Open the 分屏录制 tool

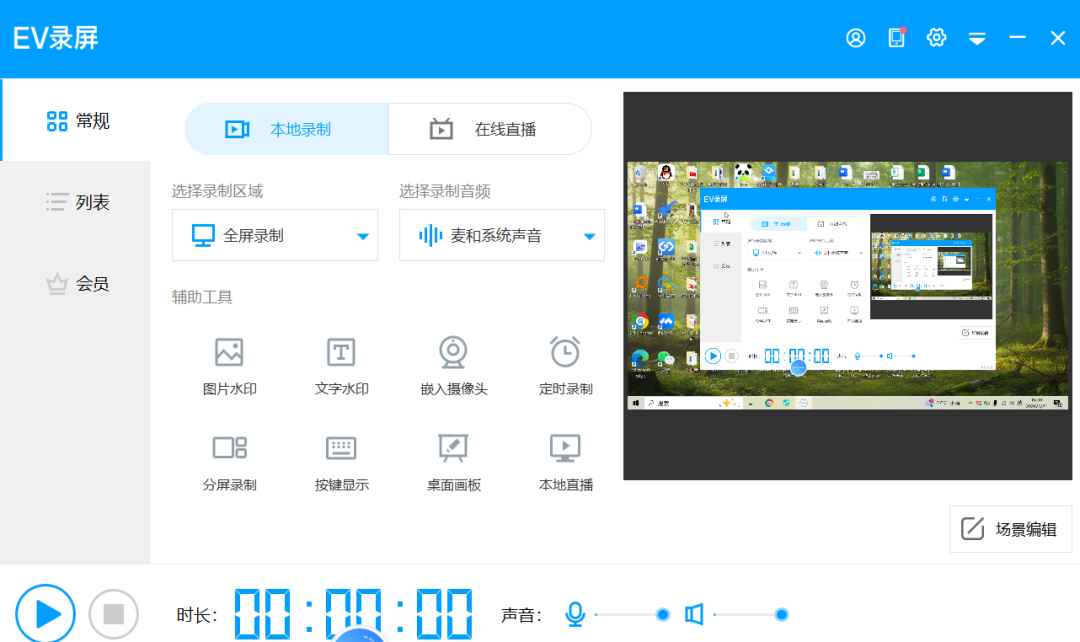[x=229, y=462]
